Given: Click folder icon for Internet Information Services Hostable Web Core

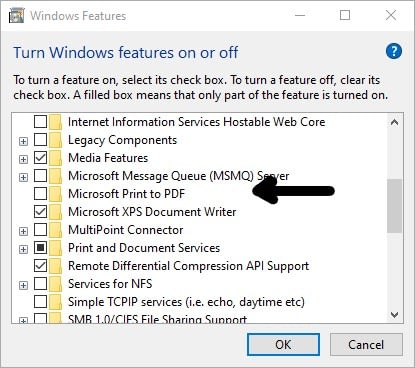Looking at the screenshot, I should point(55,122).
